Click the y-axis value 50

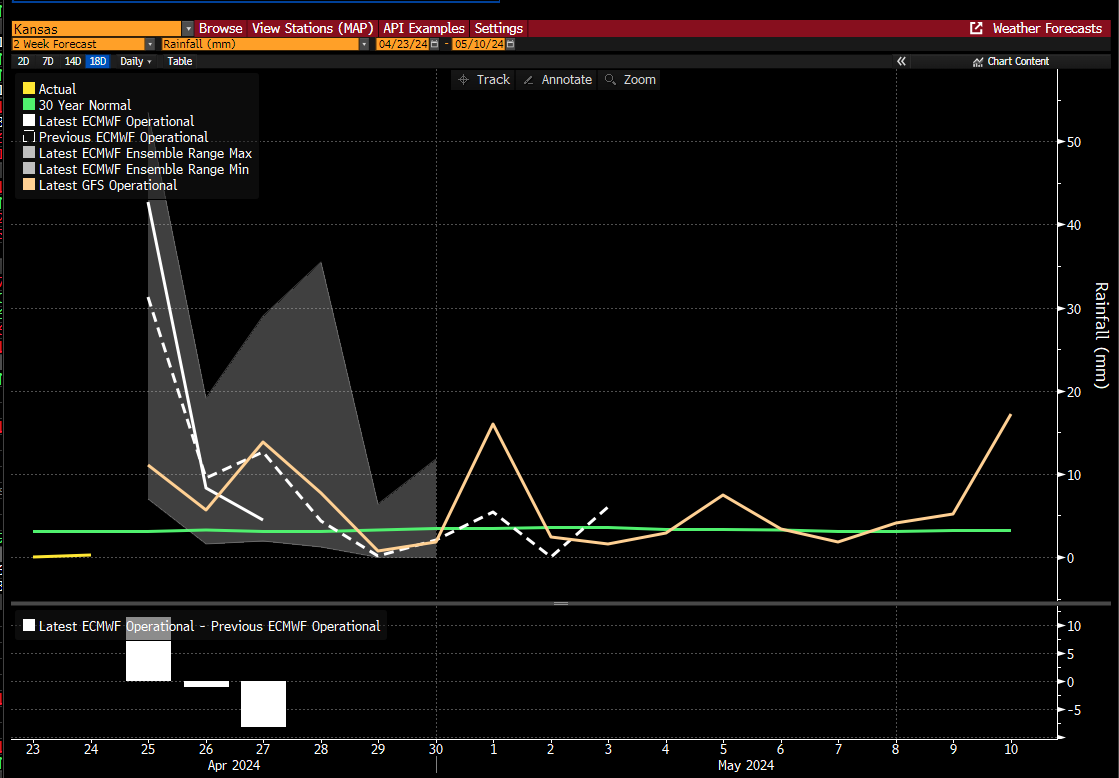point(1074,142)
